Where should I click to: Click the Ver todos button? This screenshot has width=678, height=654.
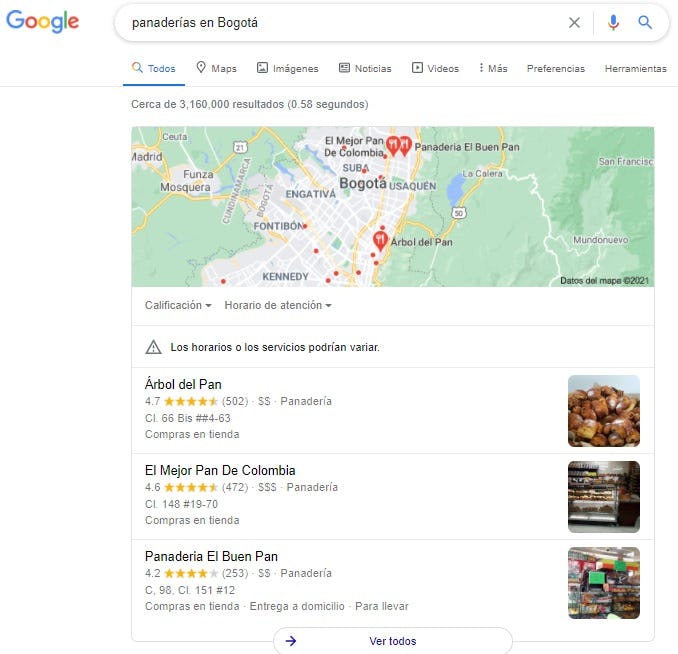point(393,641)
